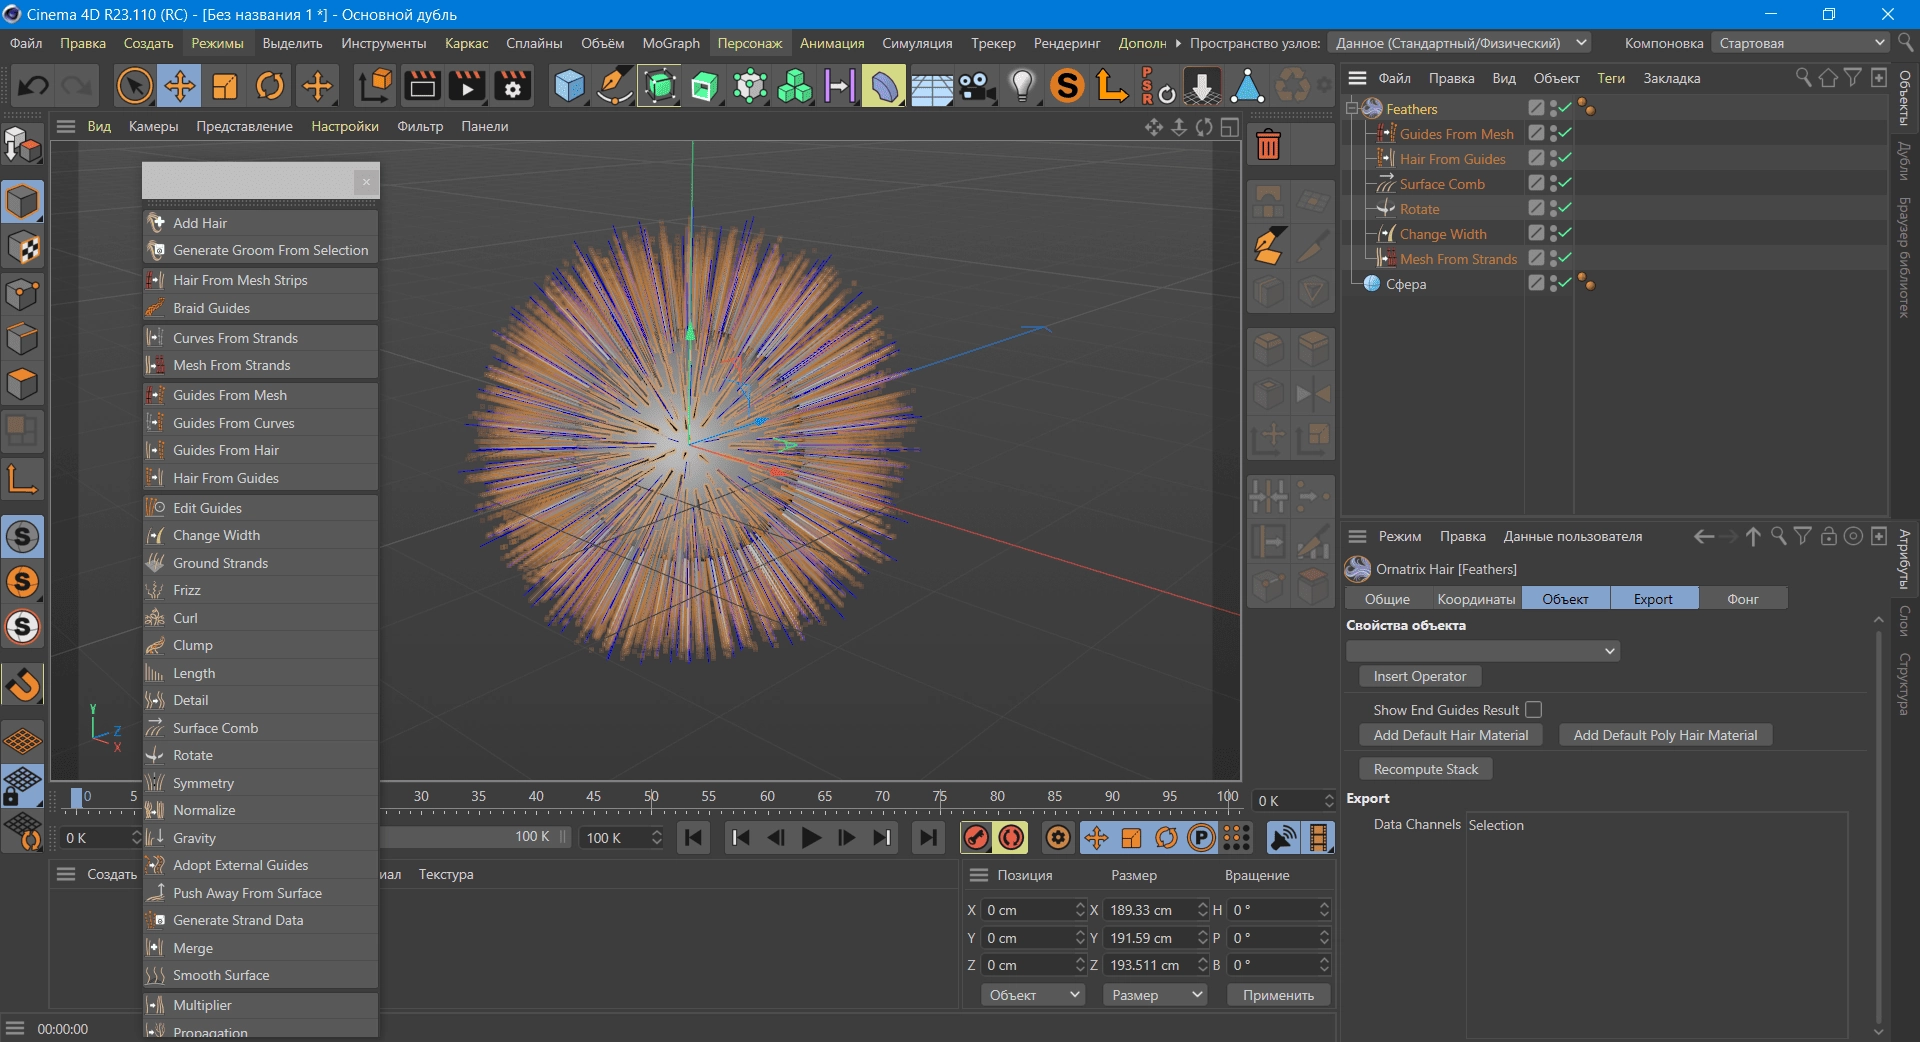The image size is (1920, 1042).
Task: Open the viewport hamburger menu
Action: 66,126
